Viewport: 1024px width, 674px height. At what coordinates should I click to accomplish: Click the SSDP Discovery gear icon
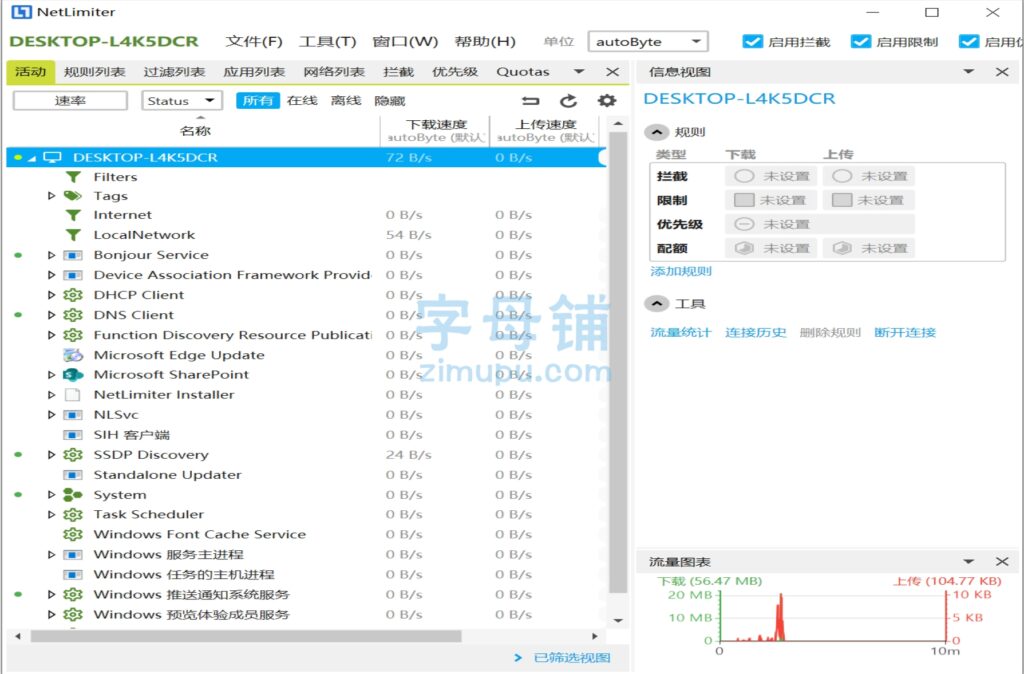(72, 455)
